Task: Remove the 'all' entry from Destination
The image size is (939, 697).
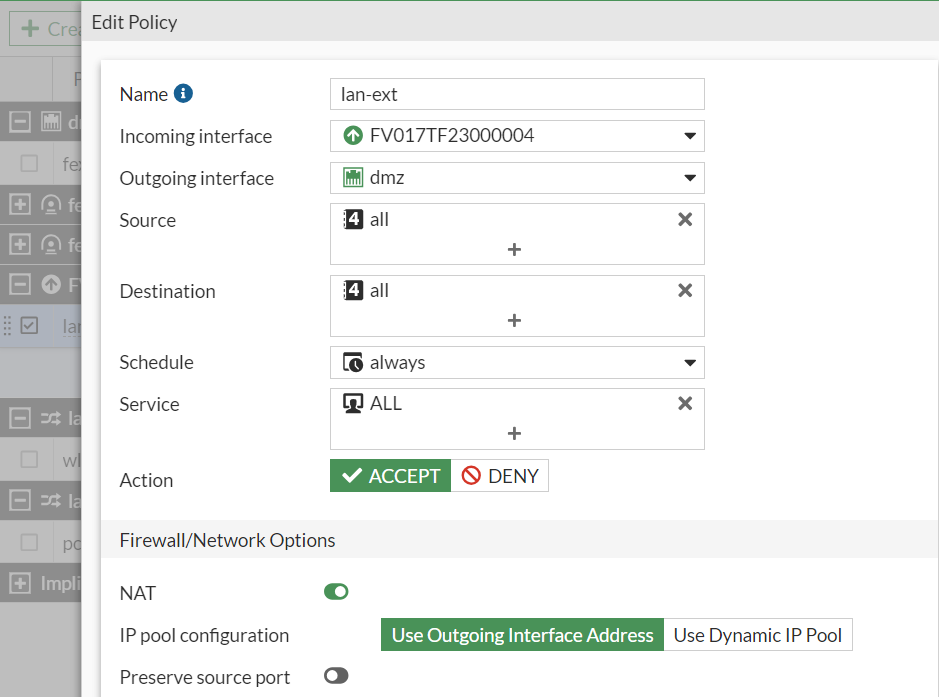Action: tap(685, 291)
